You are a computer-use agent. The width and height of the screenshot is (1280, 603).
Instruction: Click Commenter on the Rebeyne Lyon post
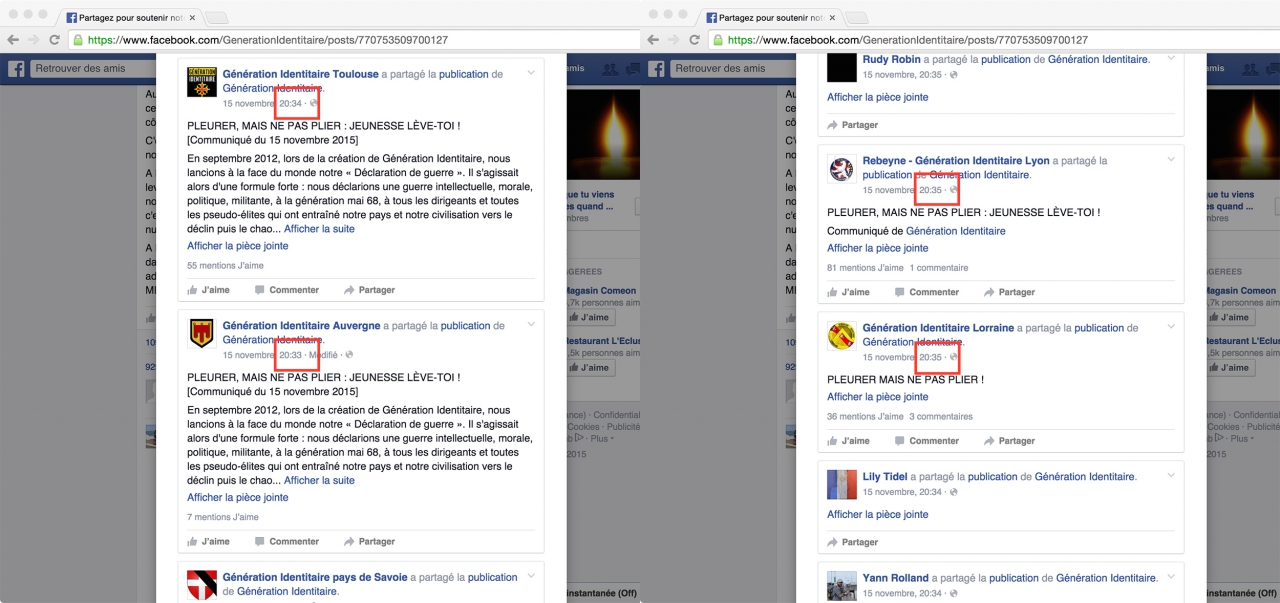(927, 292)
